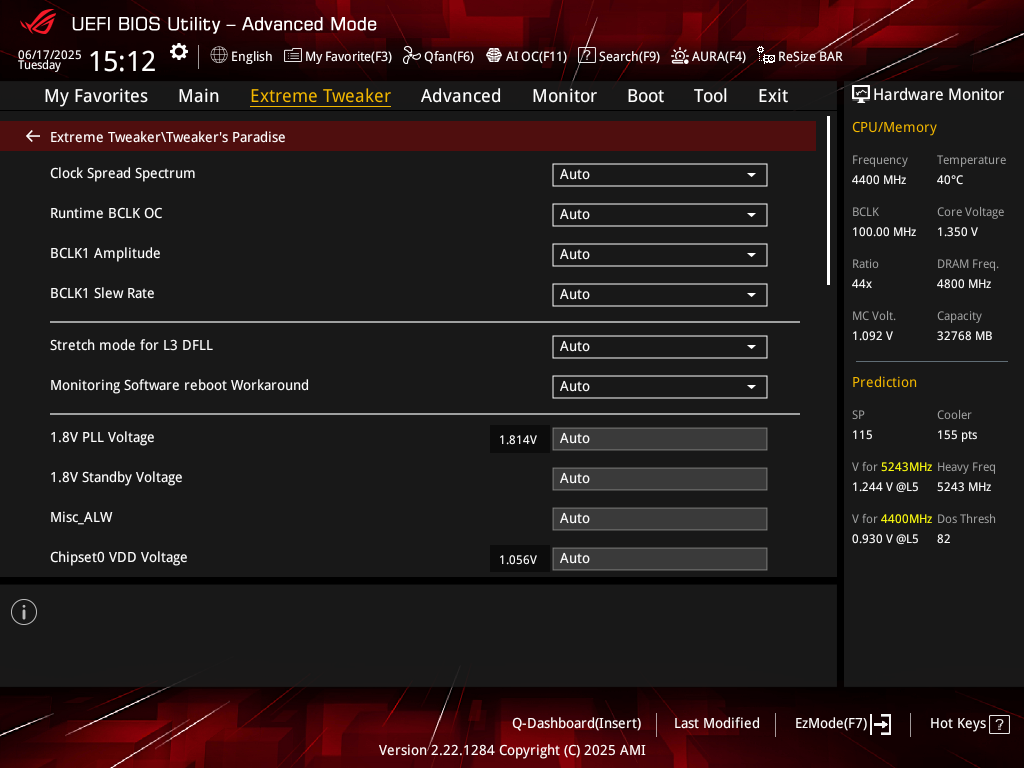Click the 1.056V current value readout

click(518, 560)
